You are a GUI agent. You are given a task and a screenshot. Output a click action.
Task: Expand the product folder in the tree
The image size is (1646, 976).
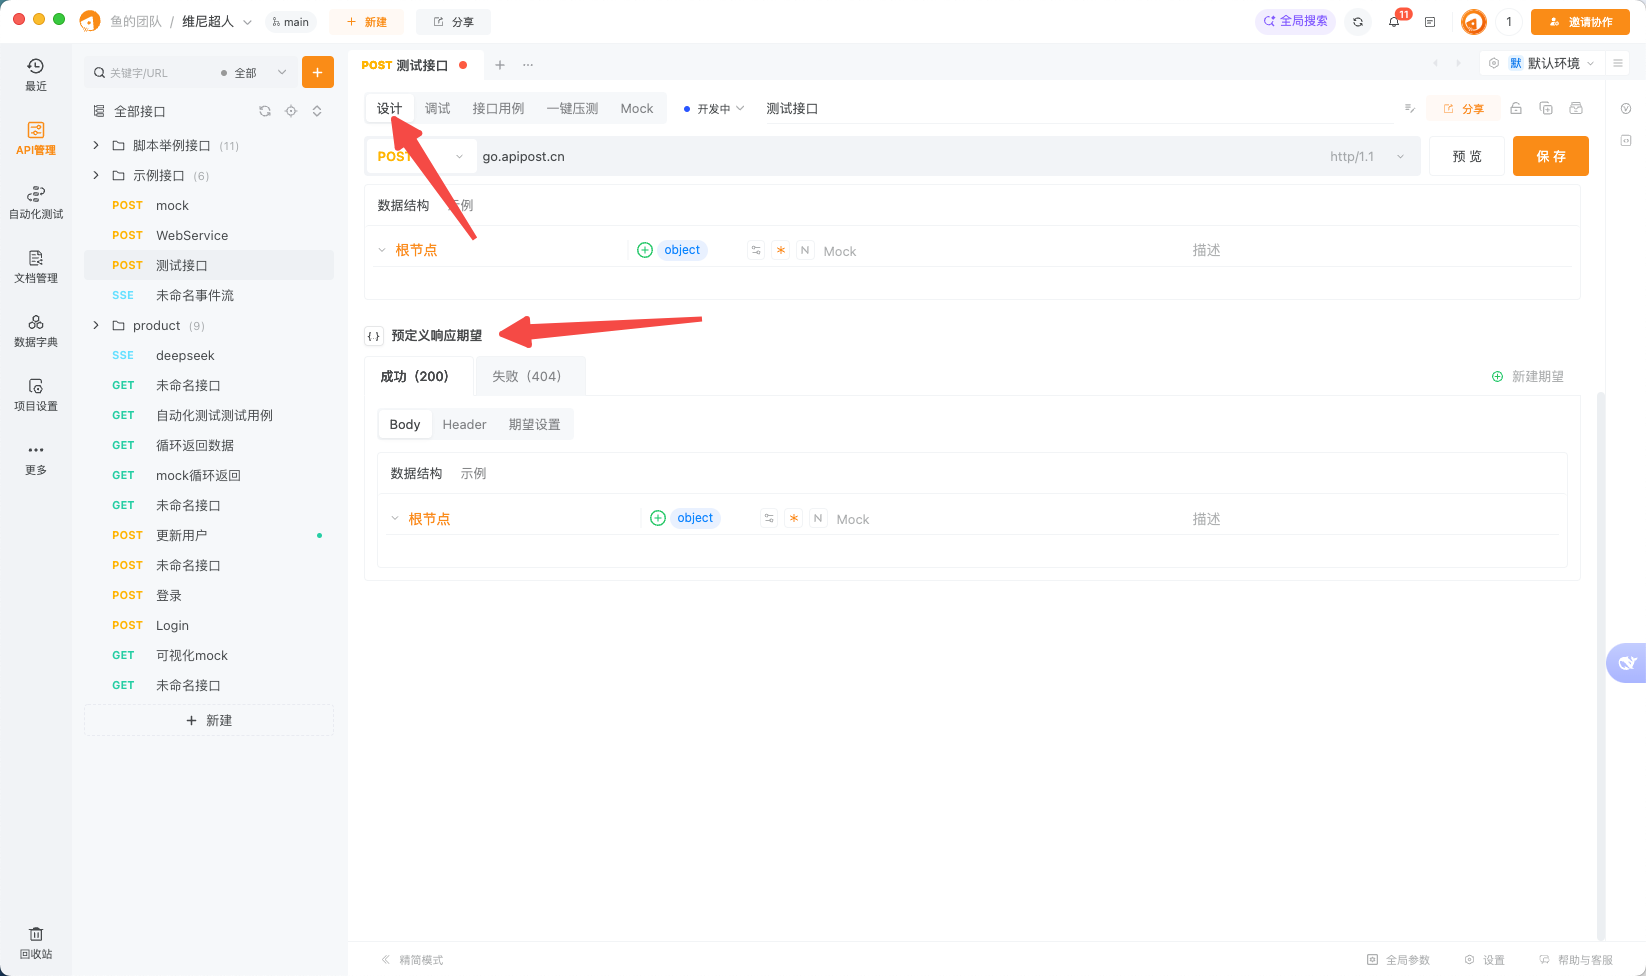click(96, 325)
